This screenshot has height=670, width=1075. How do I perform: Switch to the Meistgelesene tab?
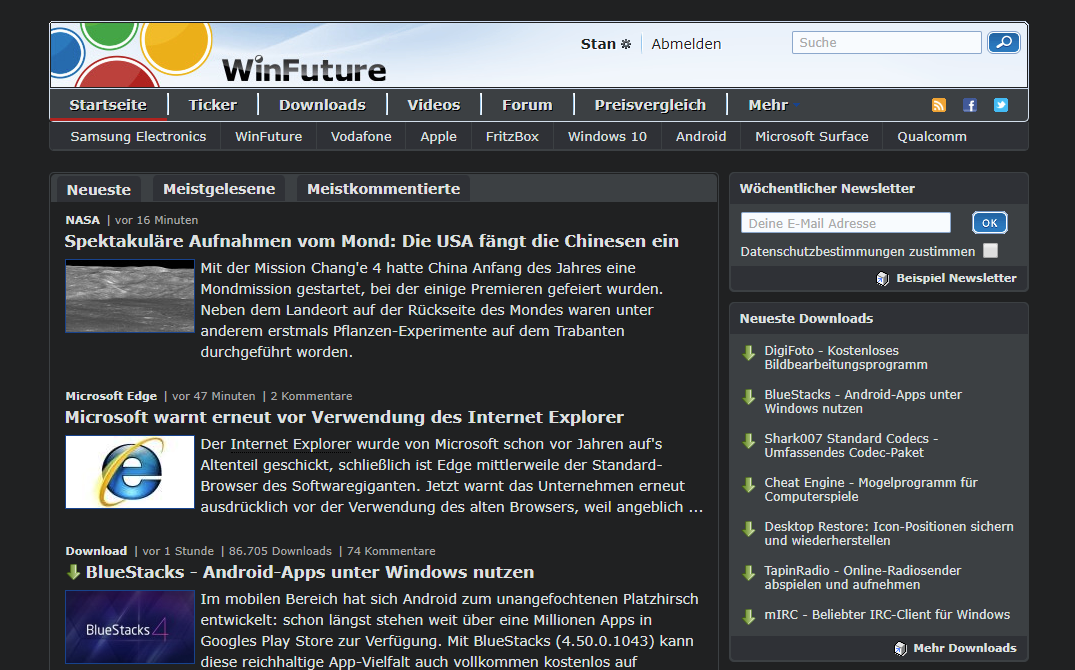(218, 188)
